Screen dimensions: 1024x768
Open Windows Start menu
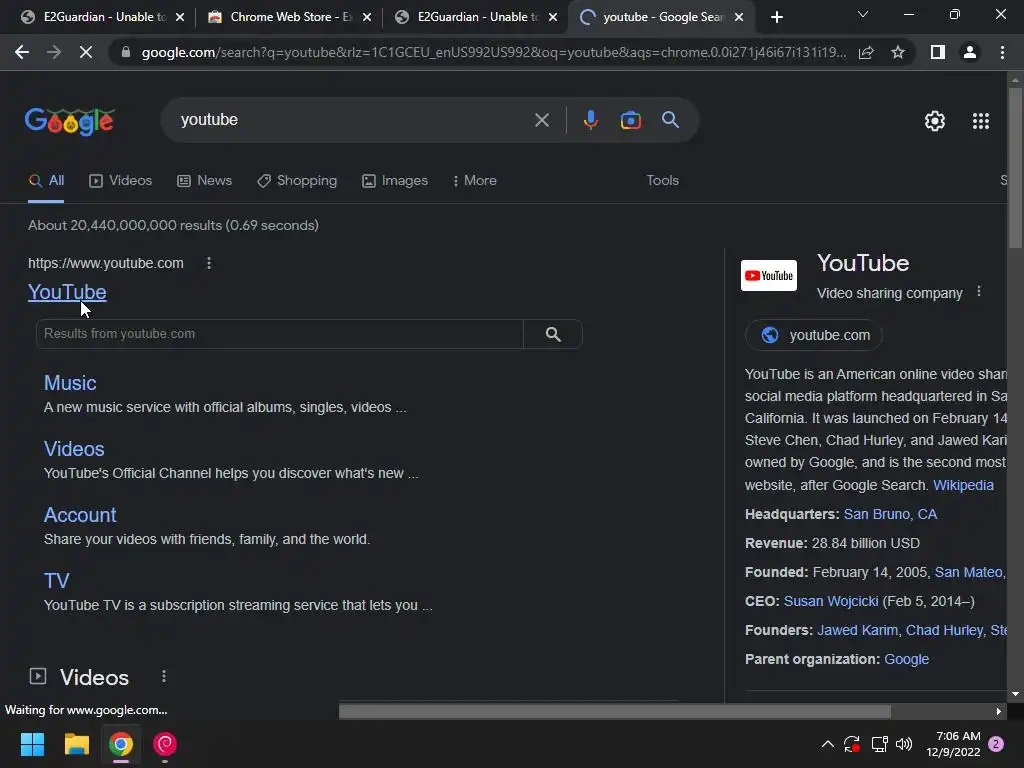[32, 744]
